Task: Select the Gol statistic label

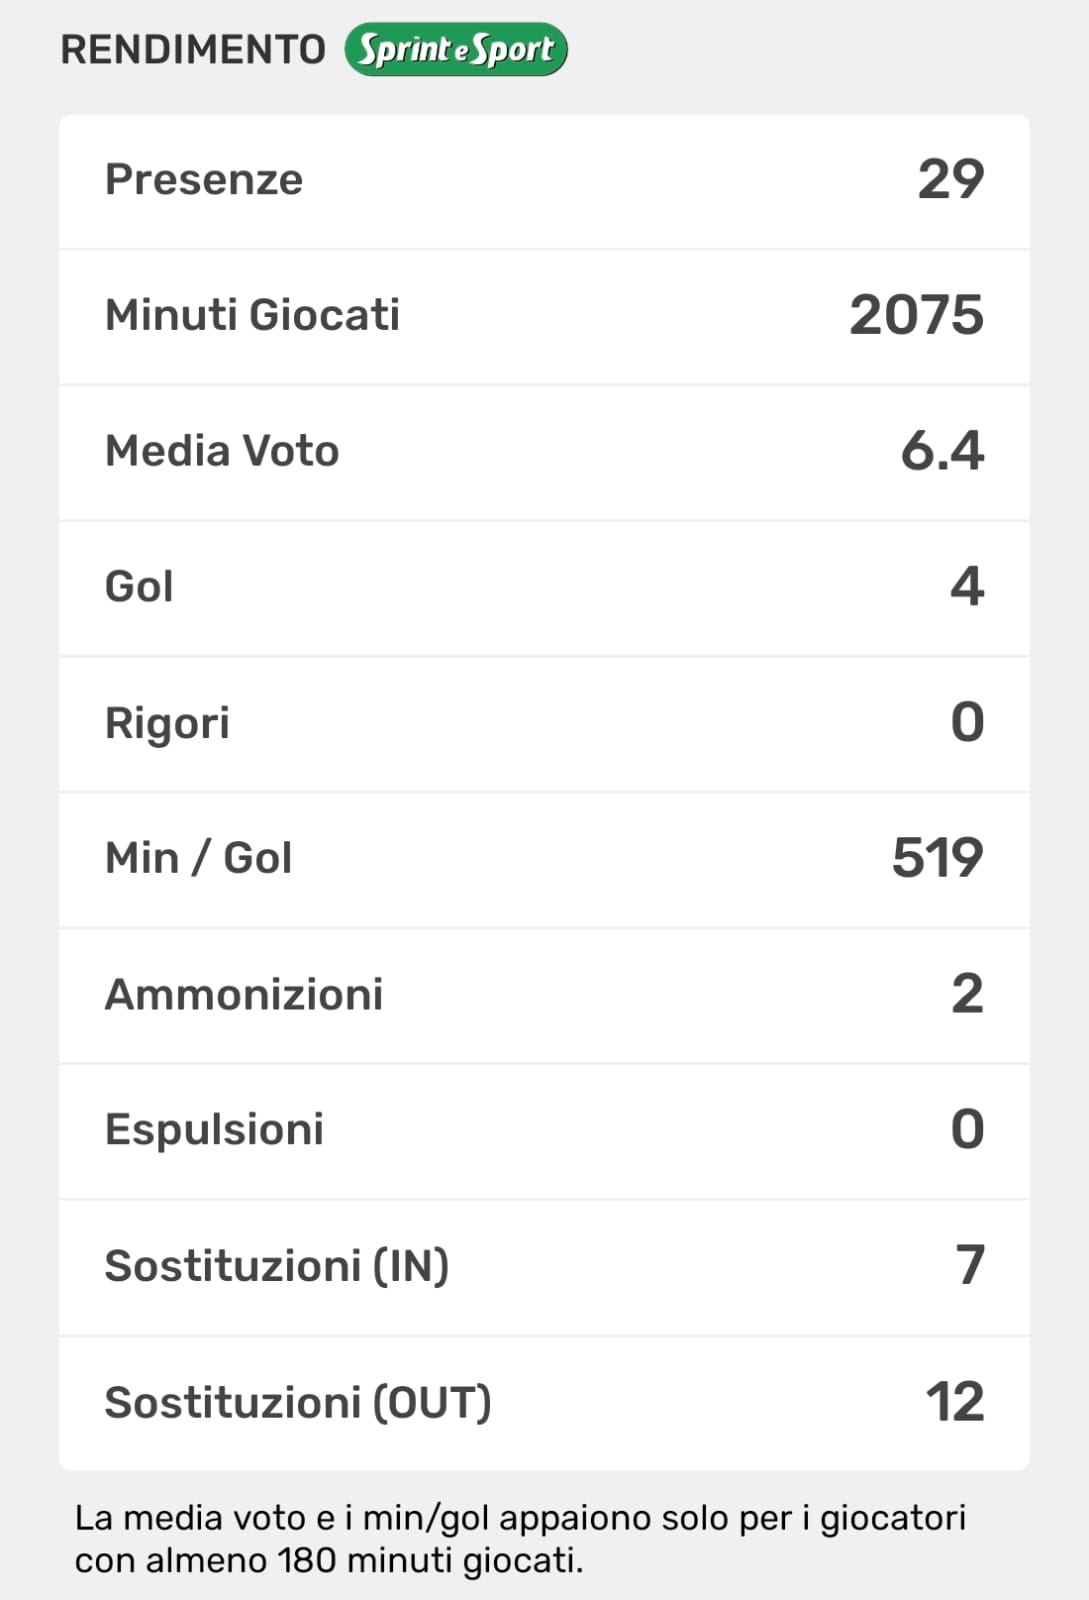Action: click(x=139, y=587)
